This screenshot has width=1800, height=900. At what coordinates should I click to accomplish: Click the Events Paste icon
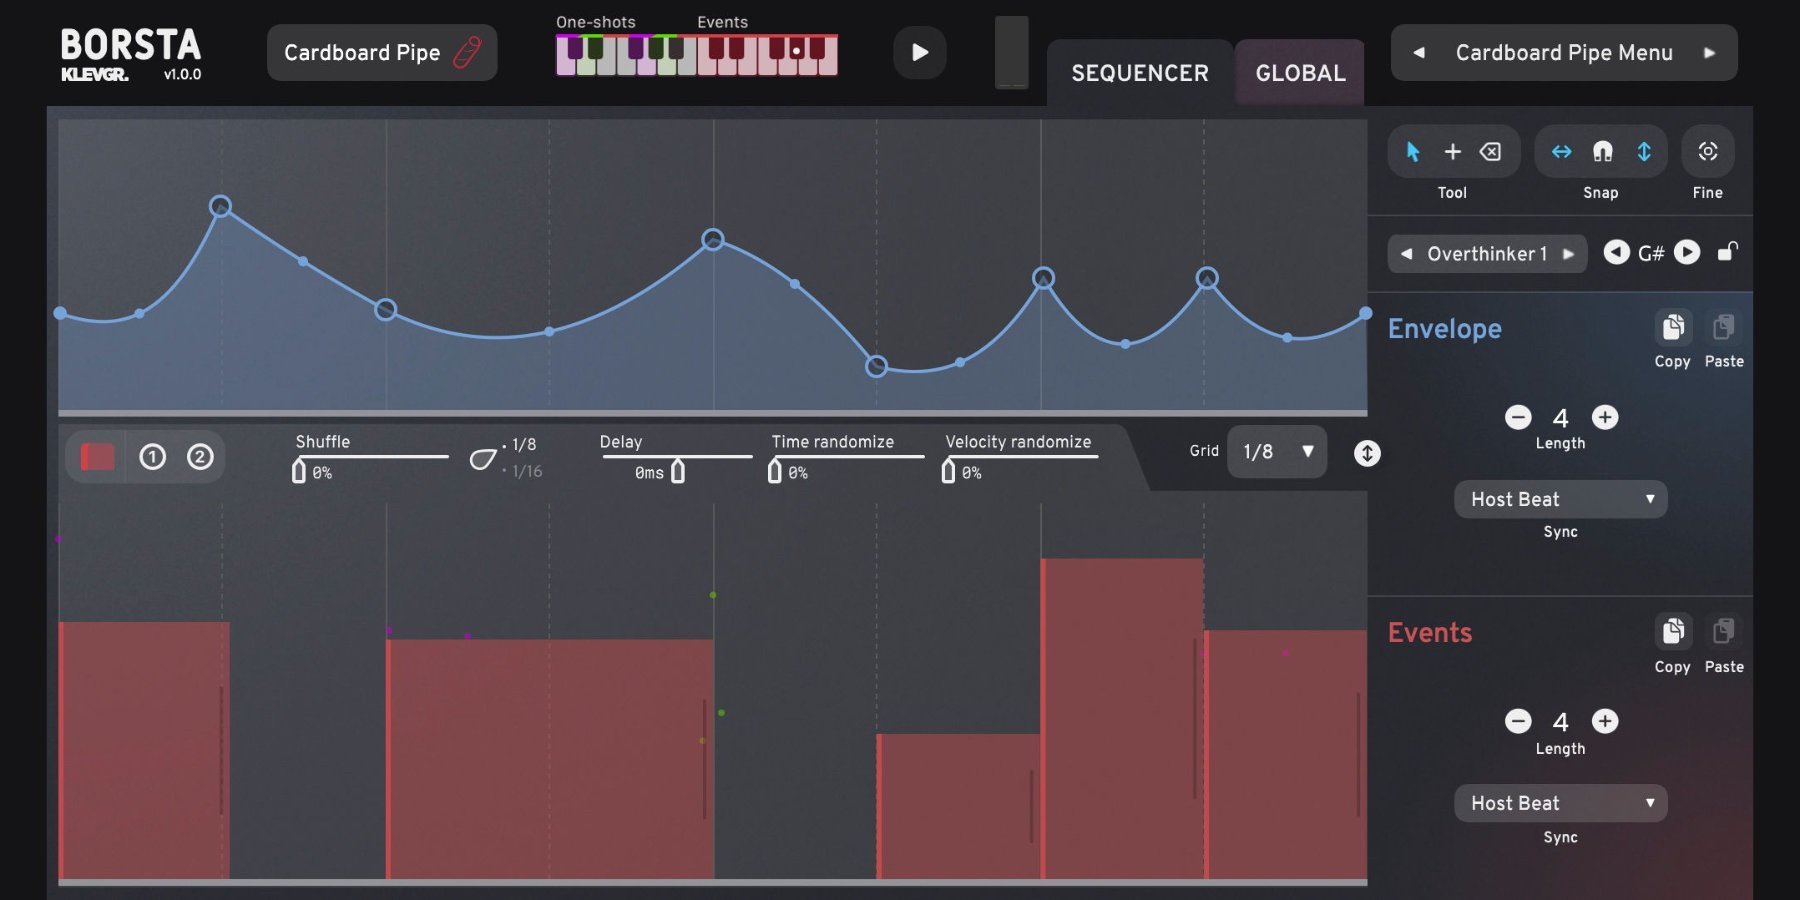1723,632
